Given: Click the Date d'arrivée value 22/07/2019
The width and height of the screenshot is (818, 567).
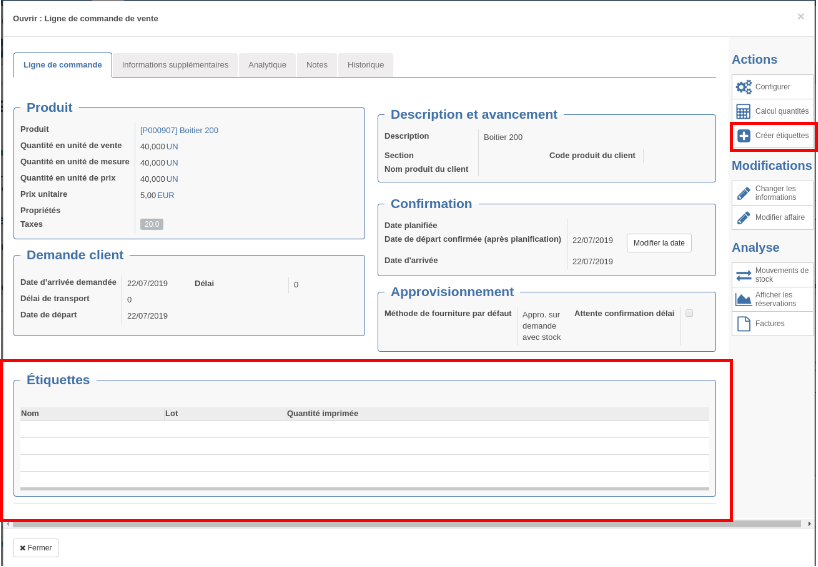Looking at the screenshot, I should [x=593, y=261].
